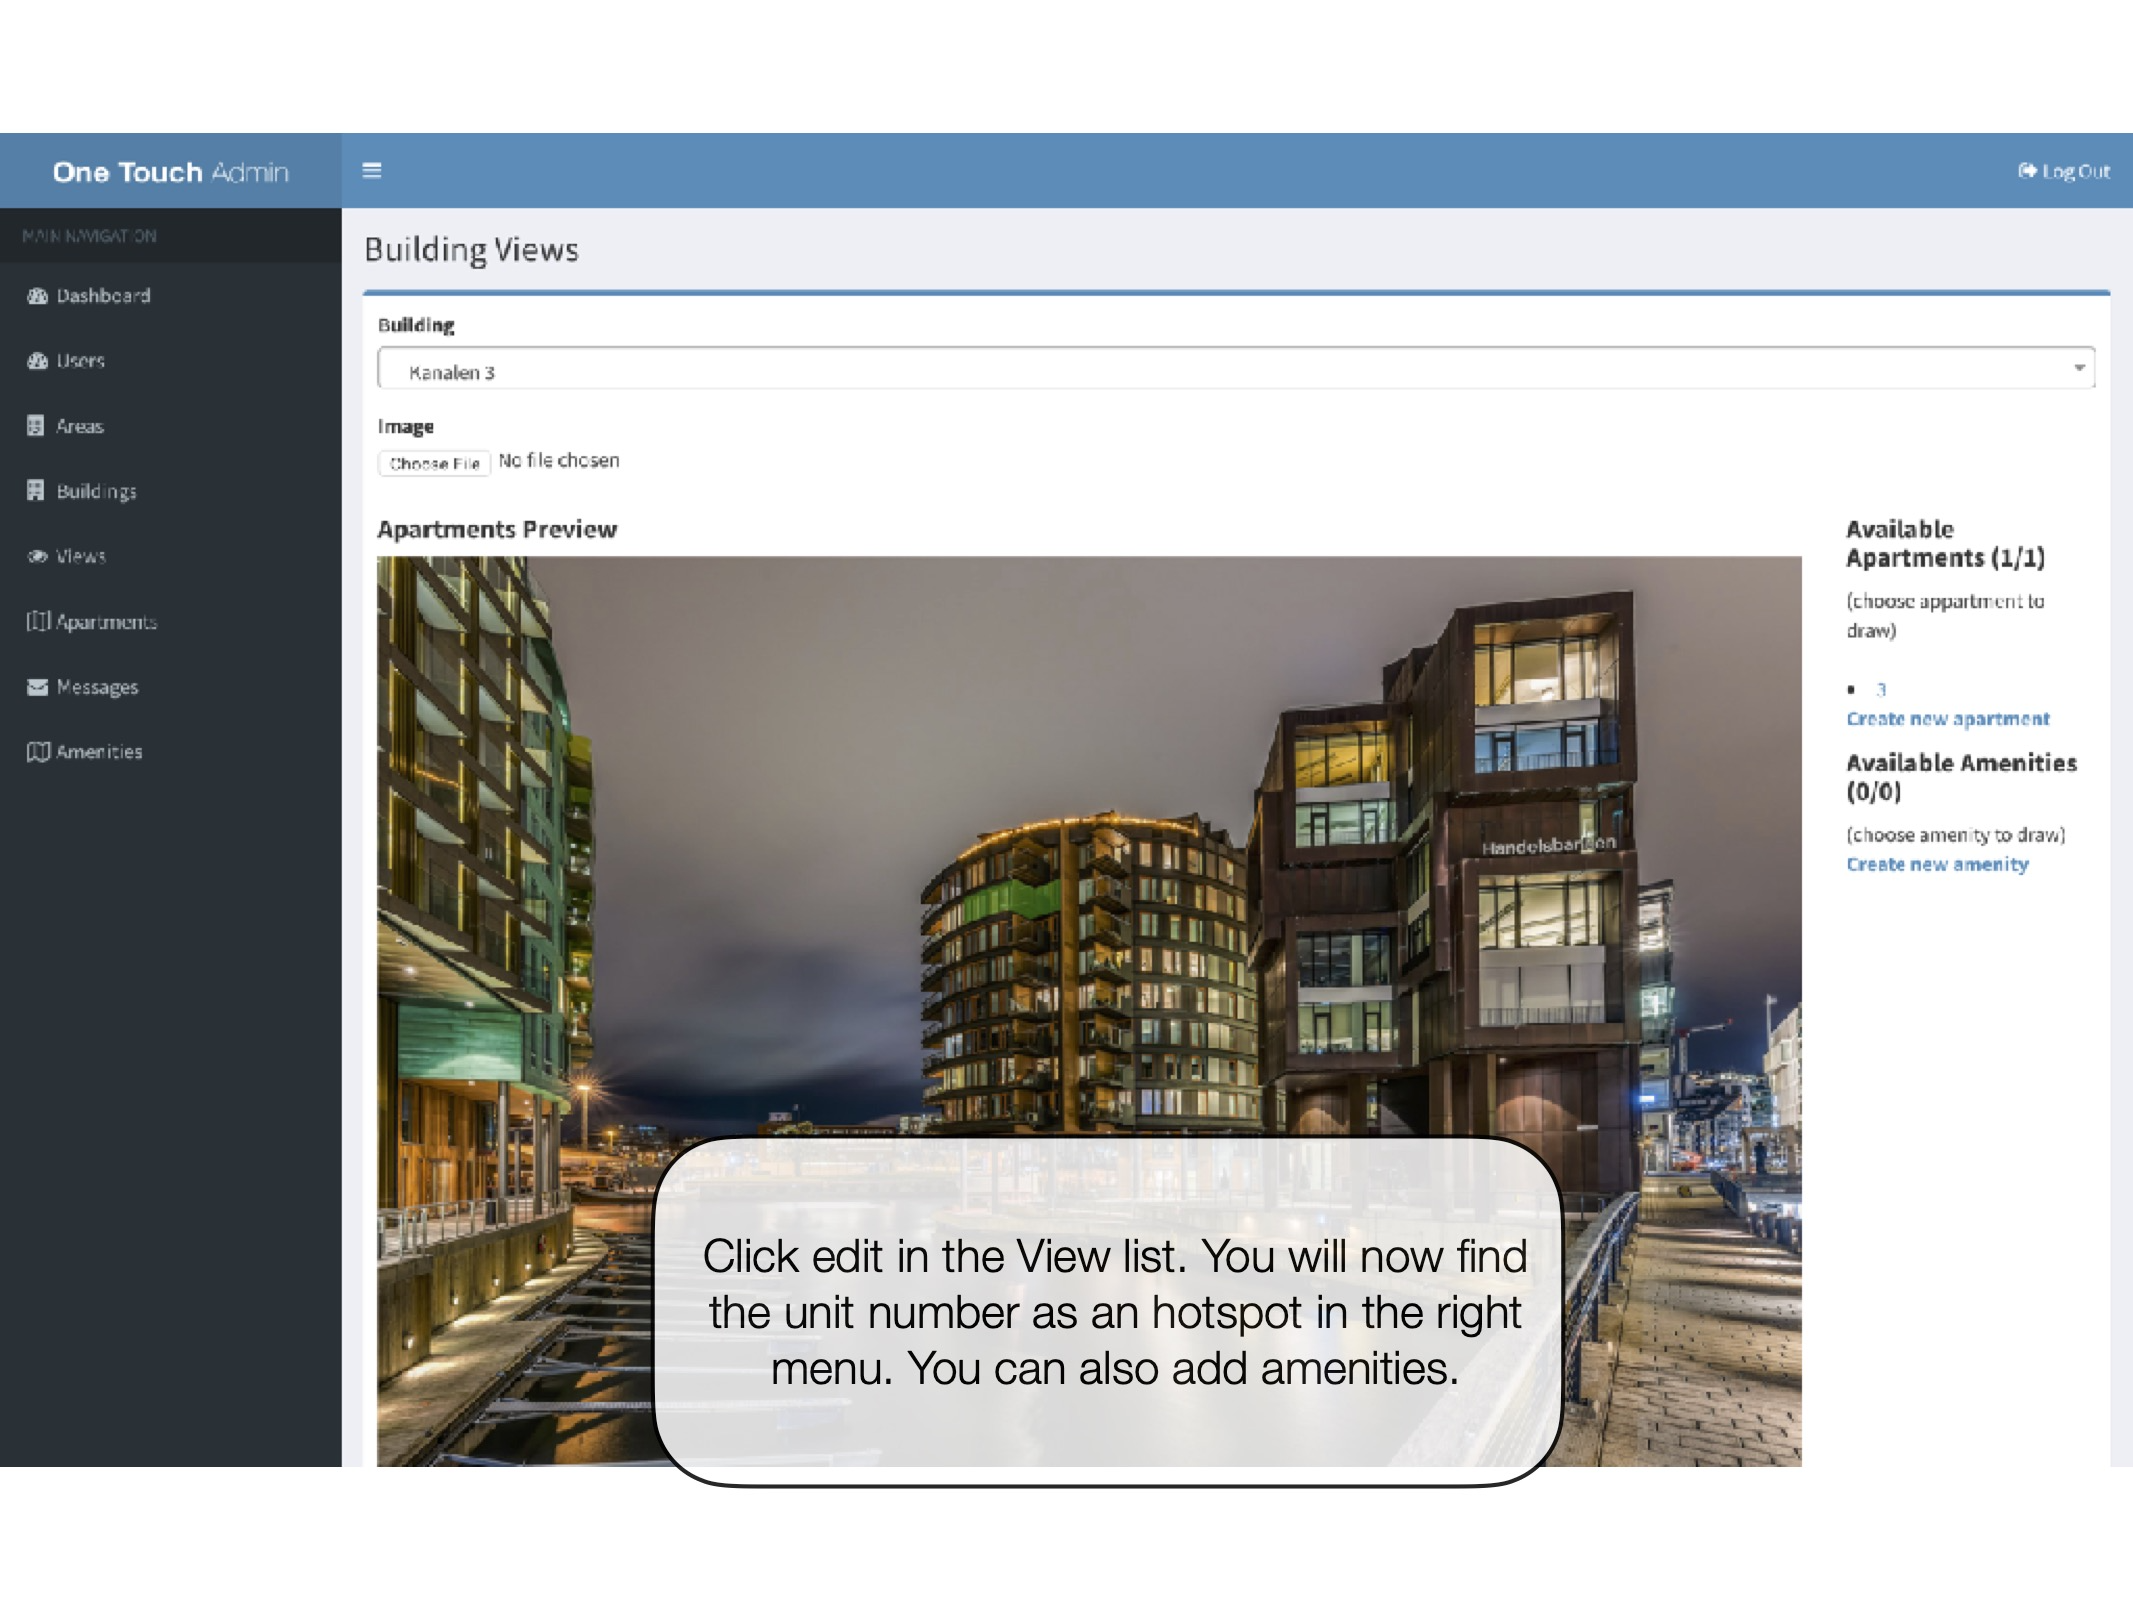
Task: Open the Building dropdown showing Kanalen 3
Action: click(x=1200, y=369)
